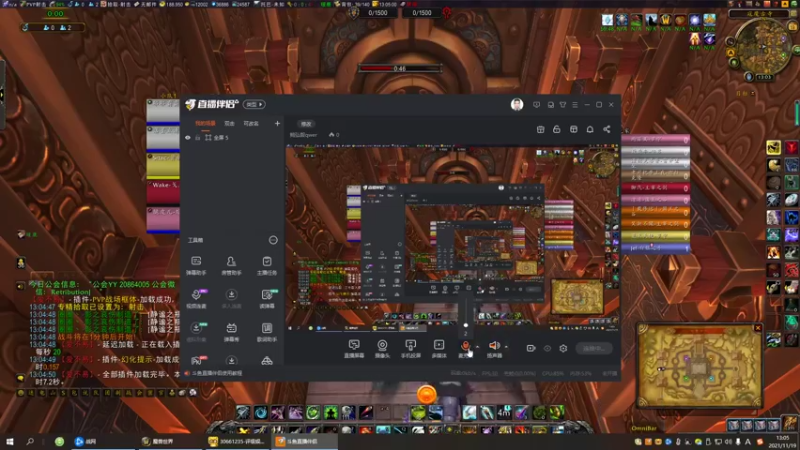
Task: Switch to the second scene tab
Action: (x=229, y=123)
